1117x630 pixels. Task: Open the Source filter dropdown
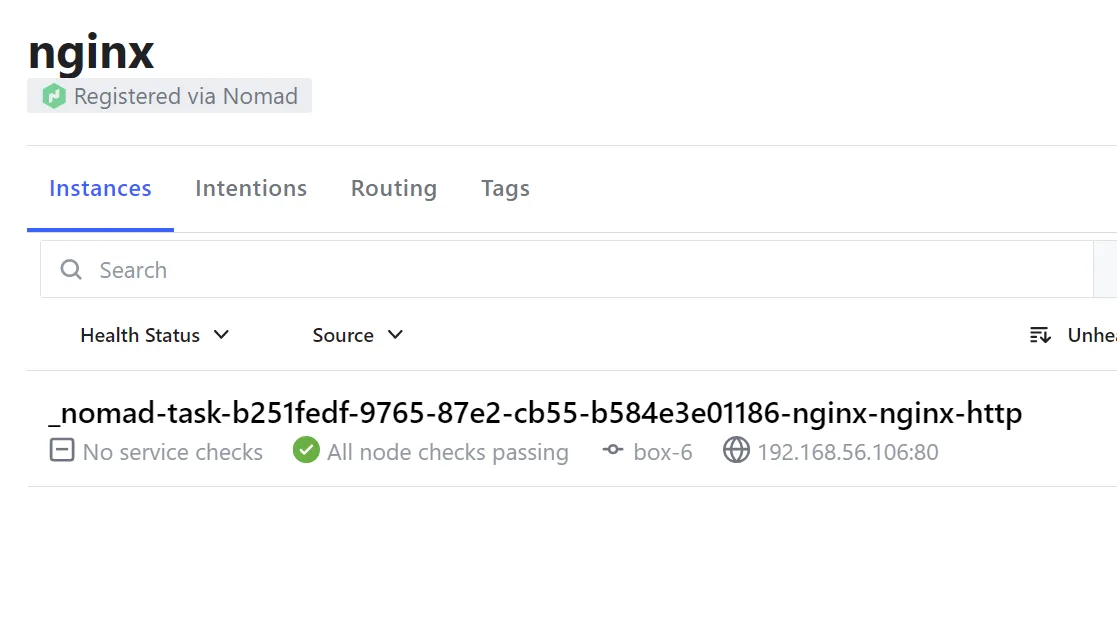pyautogui.click(x=358, y=335)
